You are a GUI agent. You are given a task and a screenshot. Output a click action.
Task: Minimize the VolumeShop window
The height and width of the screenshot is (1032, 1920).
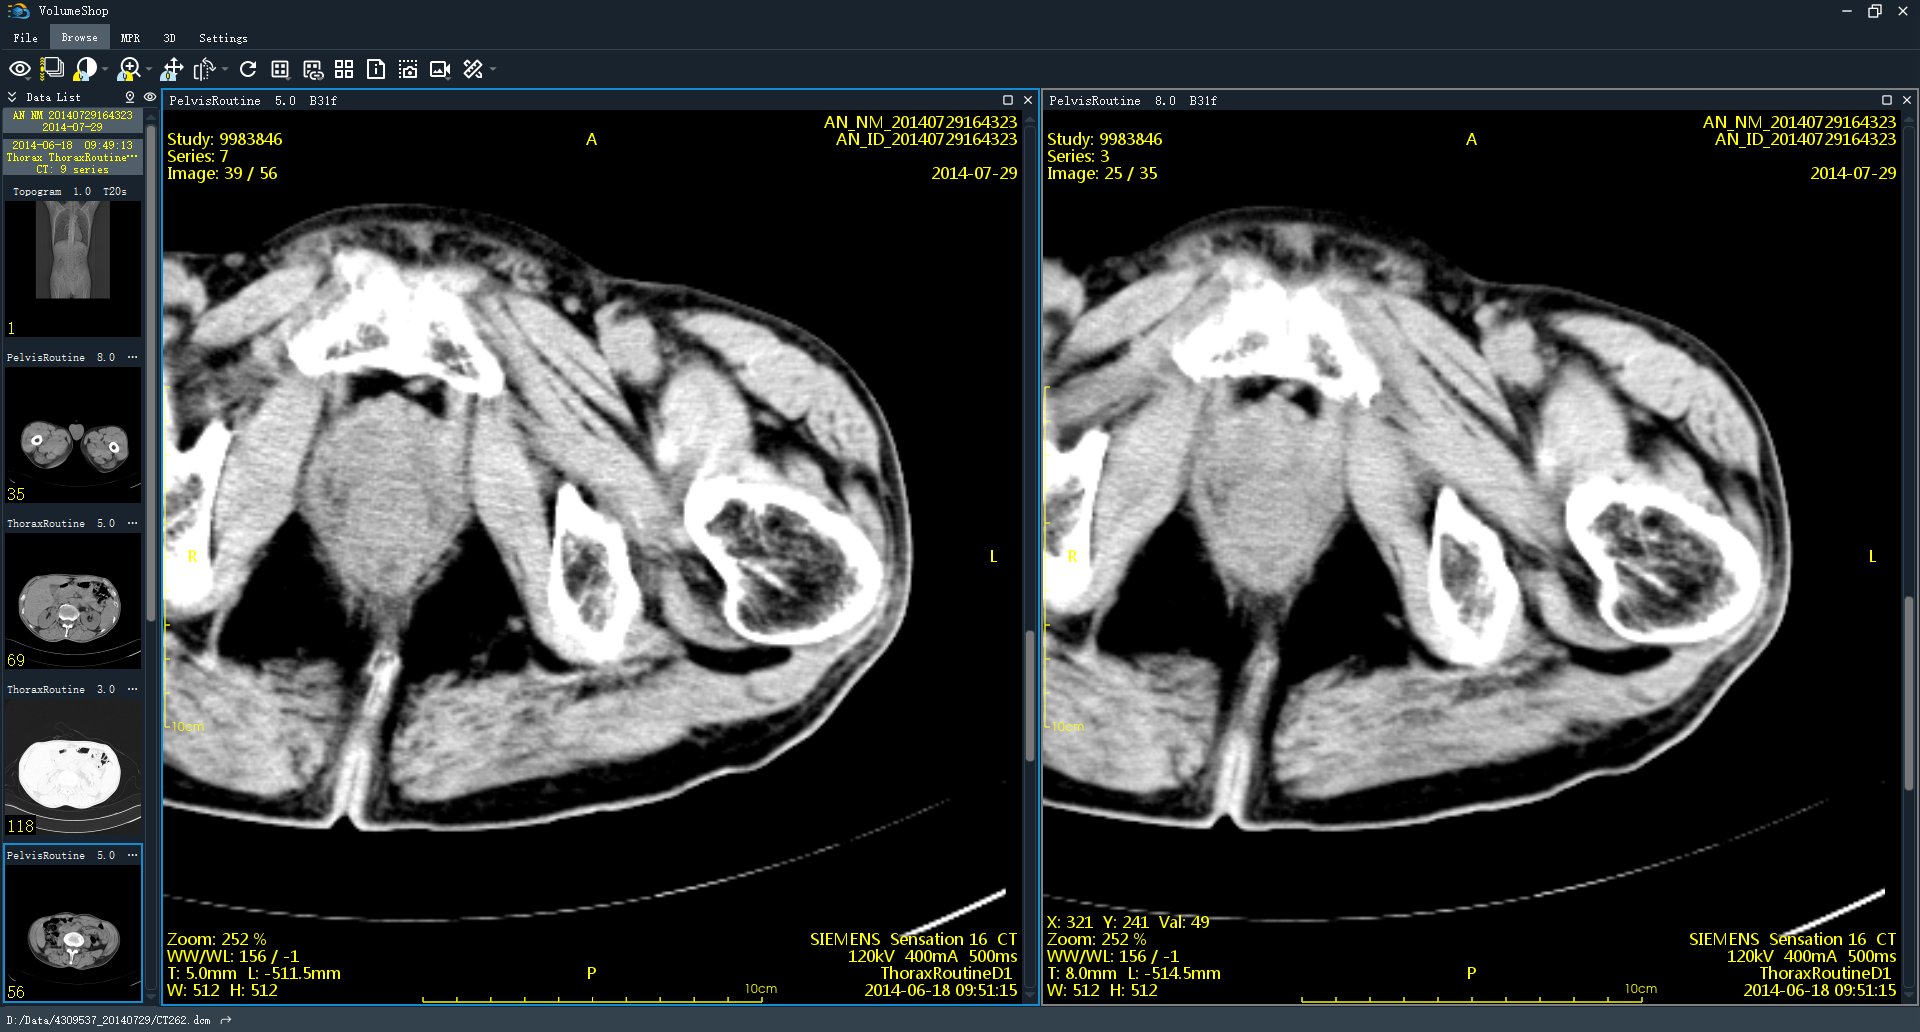(x=1847, y=11)
